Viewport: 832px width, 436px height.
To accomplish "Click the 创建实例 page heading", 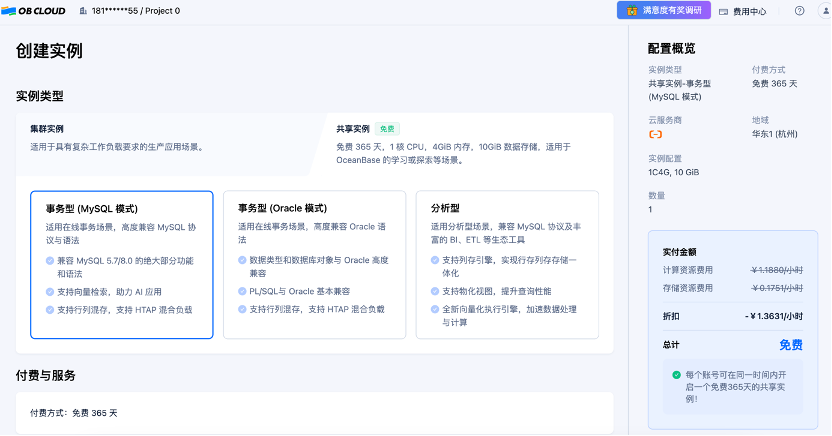I will pyautogui.click(x=49, y=51).
